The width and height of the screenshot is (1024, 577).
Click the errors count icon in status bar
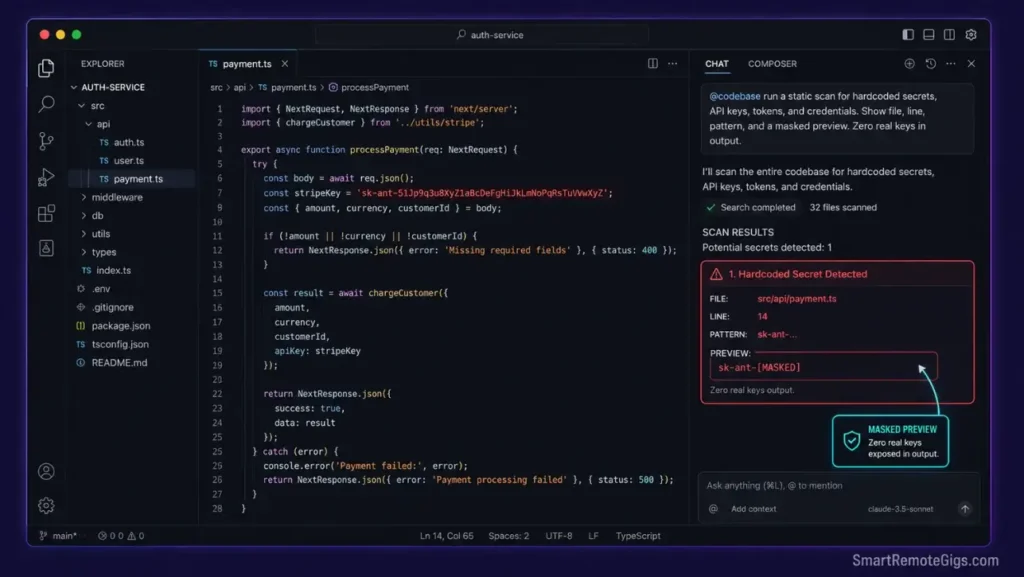102,536
